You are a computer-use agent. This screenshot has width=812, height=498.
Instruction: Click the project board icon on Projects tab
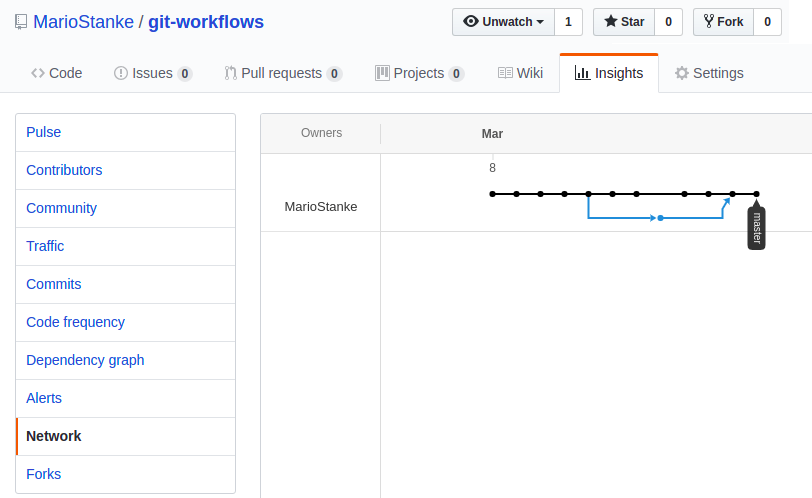(x=382, y=73)
